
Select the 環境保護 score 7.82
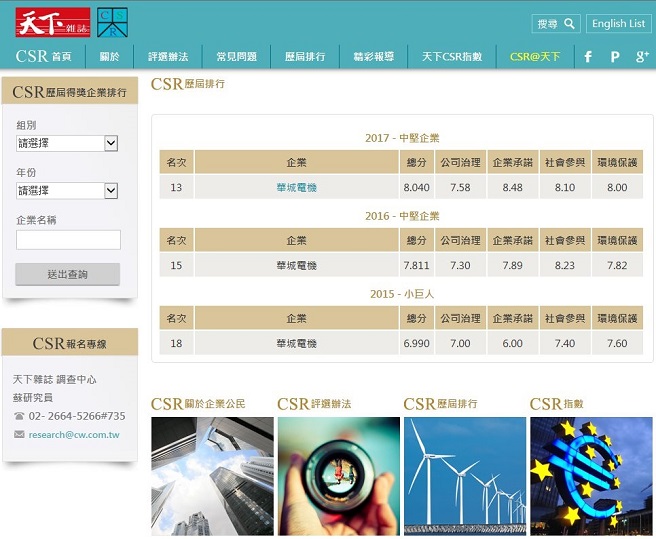pos(617,265)
